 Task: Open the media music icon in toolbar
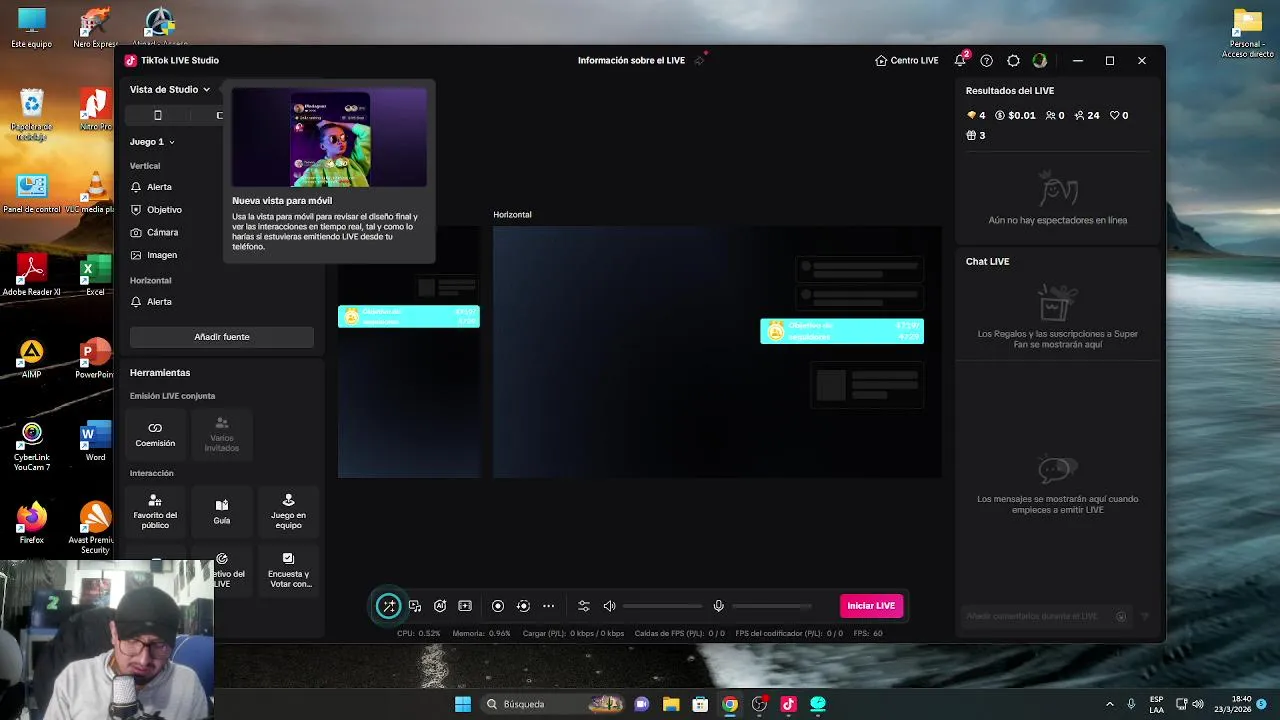click(415, 606)
